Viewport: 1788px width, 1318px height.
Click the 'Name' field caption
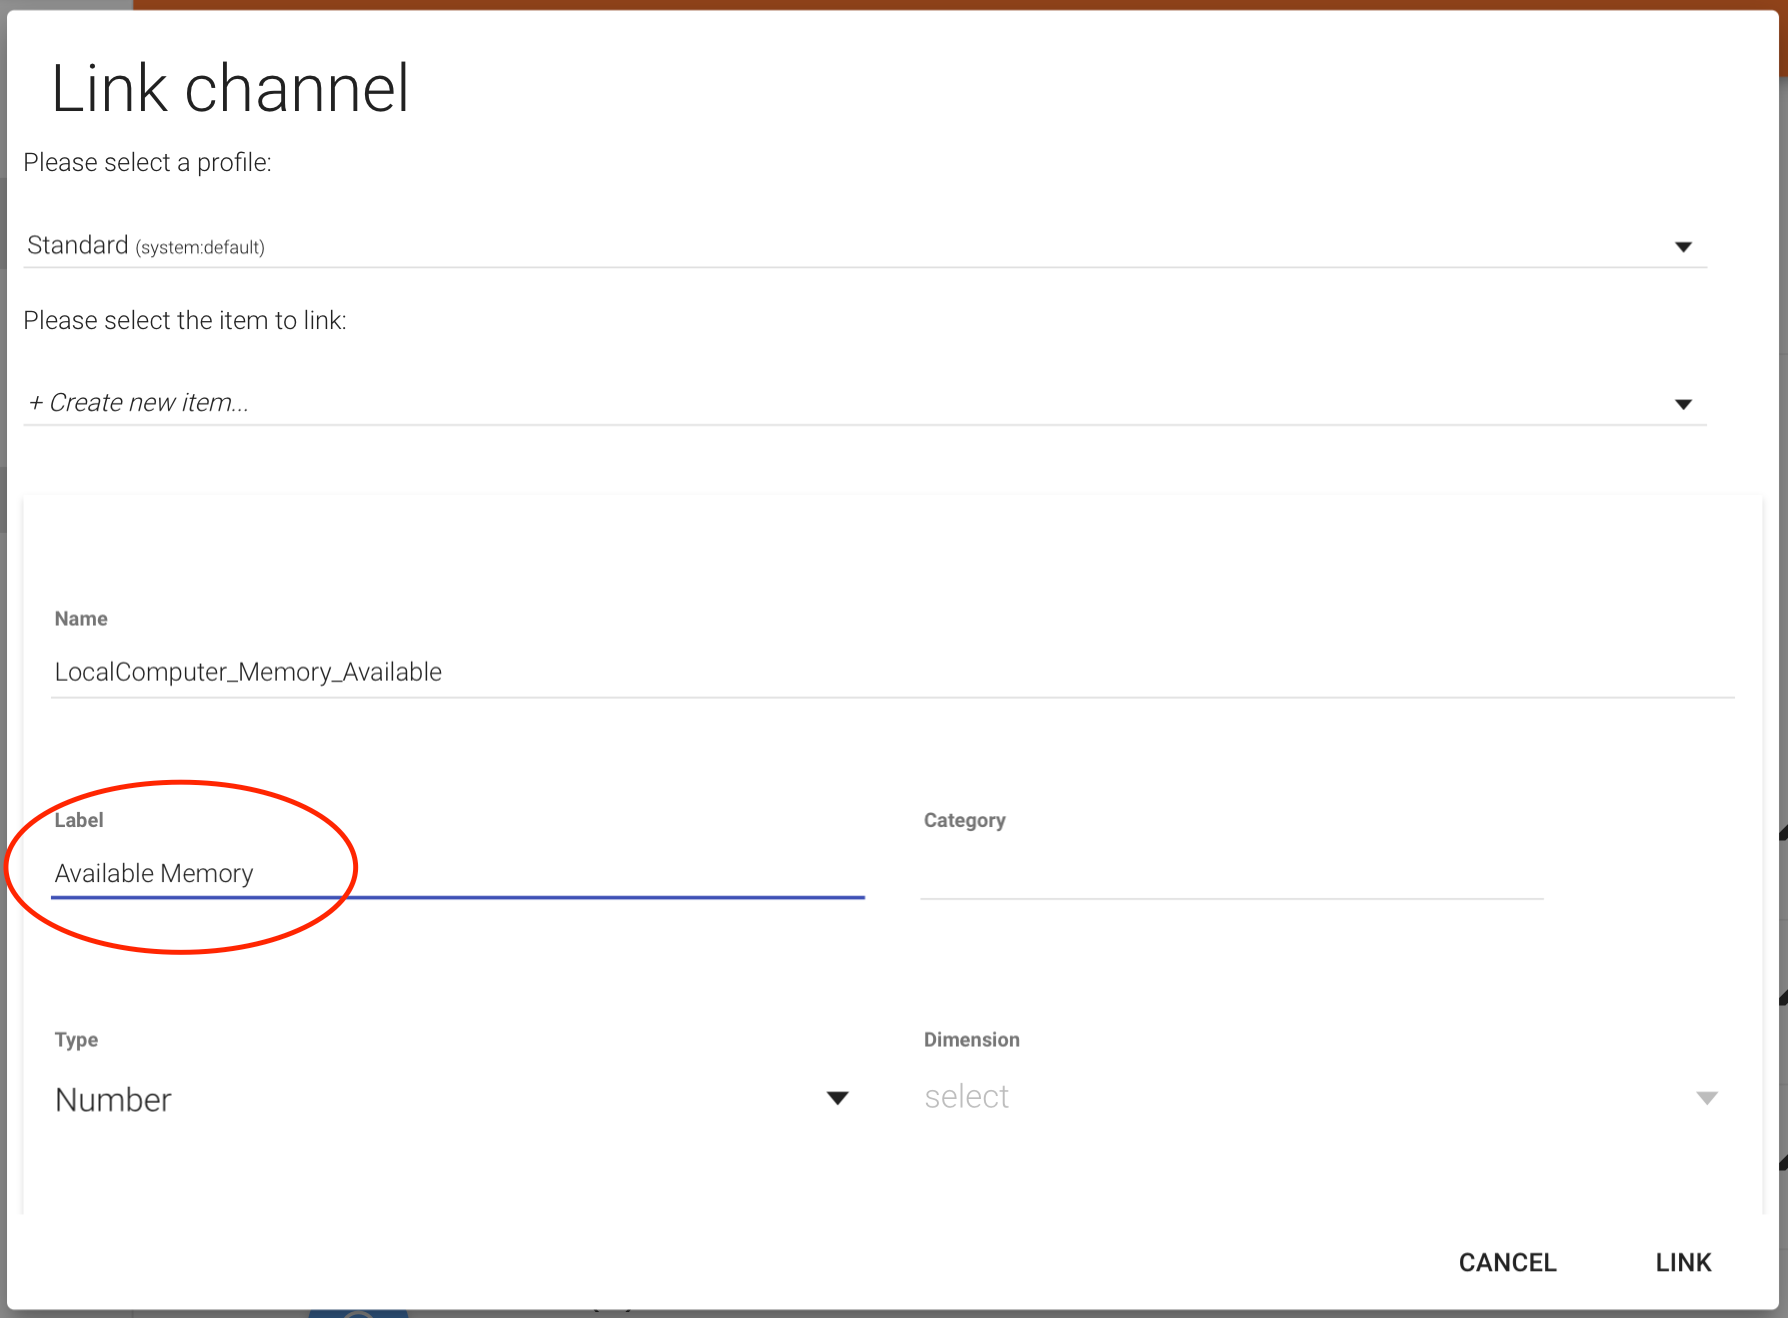point(81,619)
